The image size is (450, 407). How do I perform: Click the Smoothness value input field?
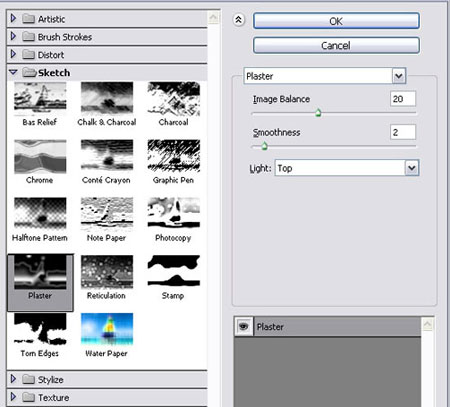tap(403, 132)
